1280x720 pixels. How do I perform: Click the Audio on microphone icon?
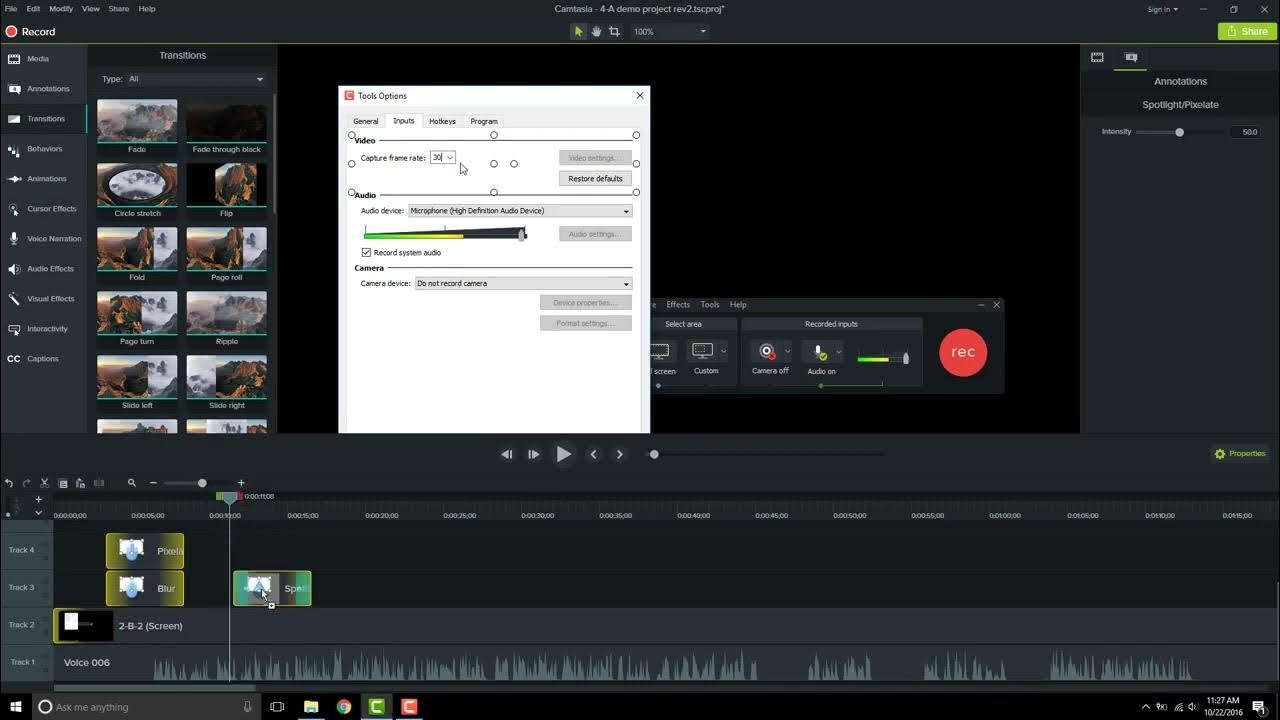click(819, 352)
